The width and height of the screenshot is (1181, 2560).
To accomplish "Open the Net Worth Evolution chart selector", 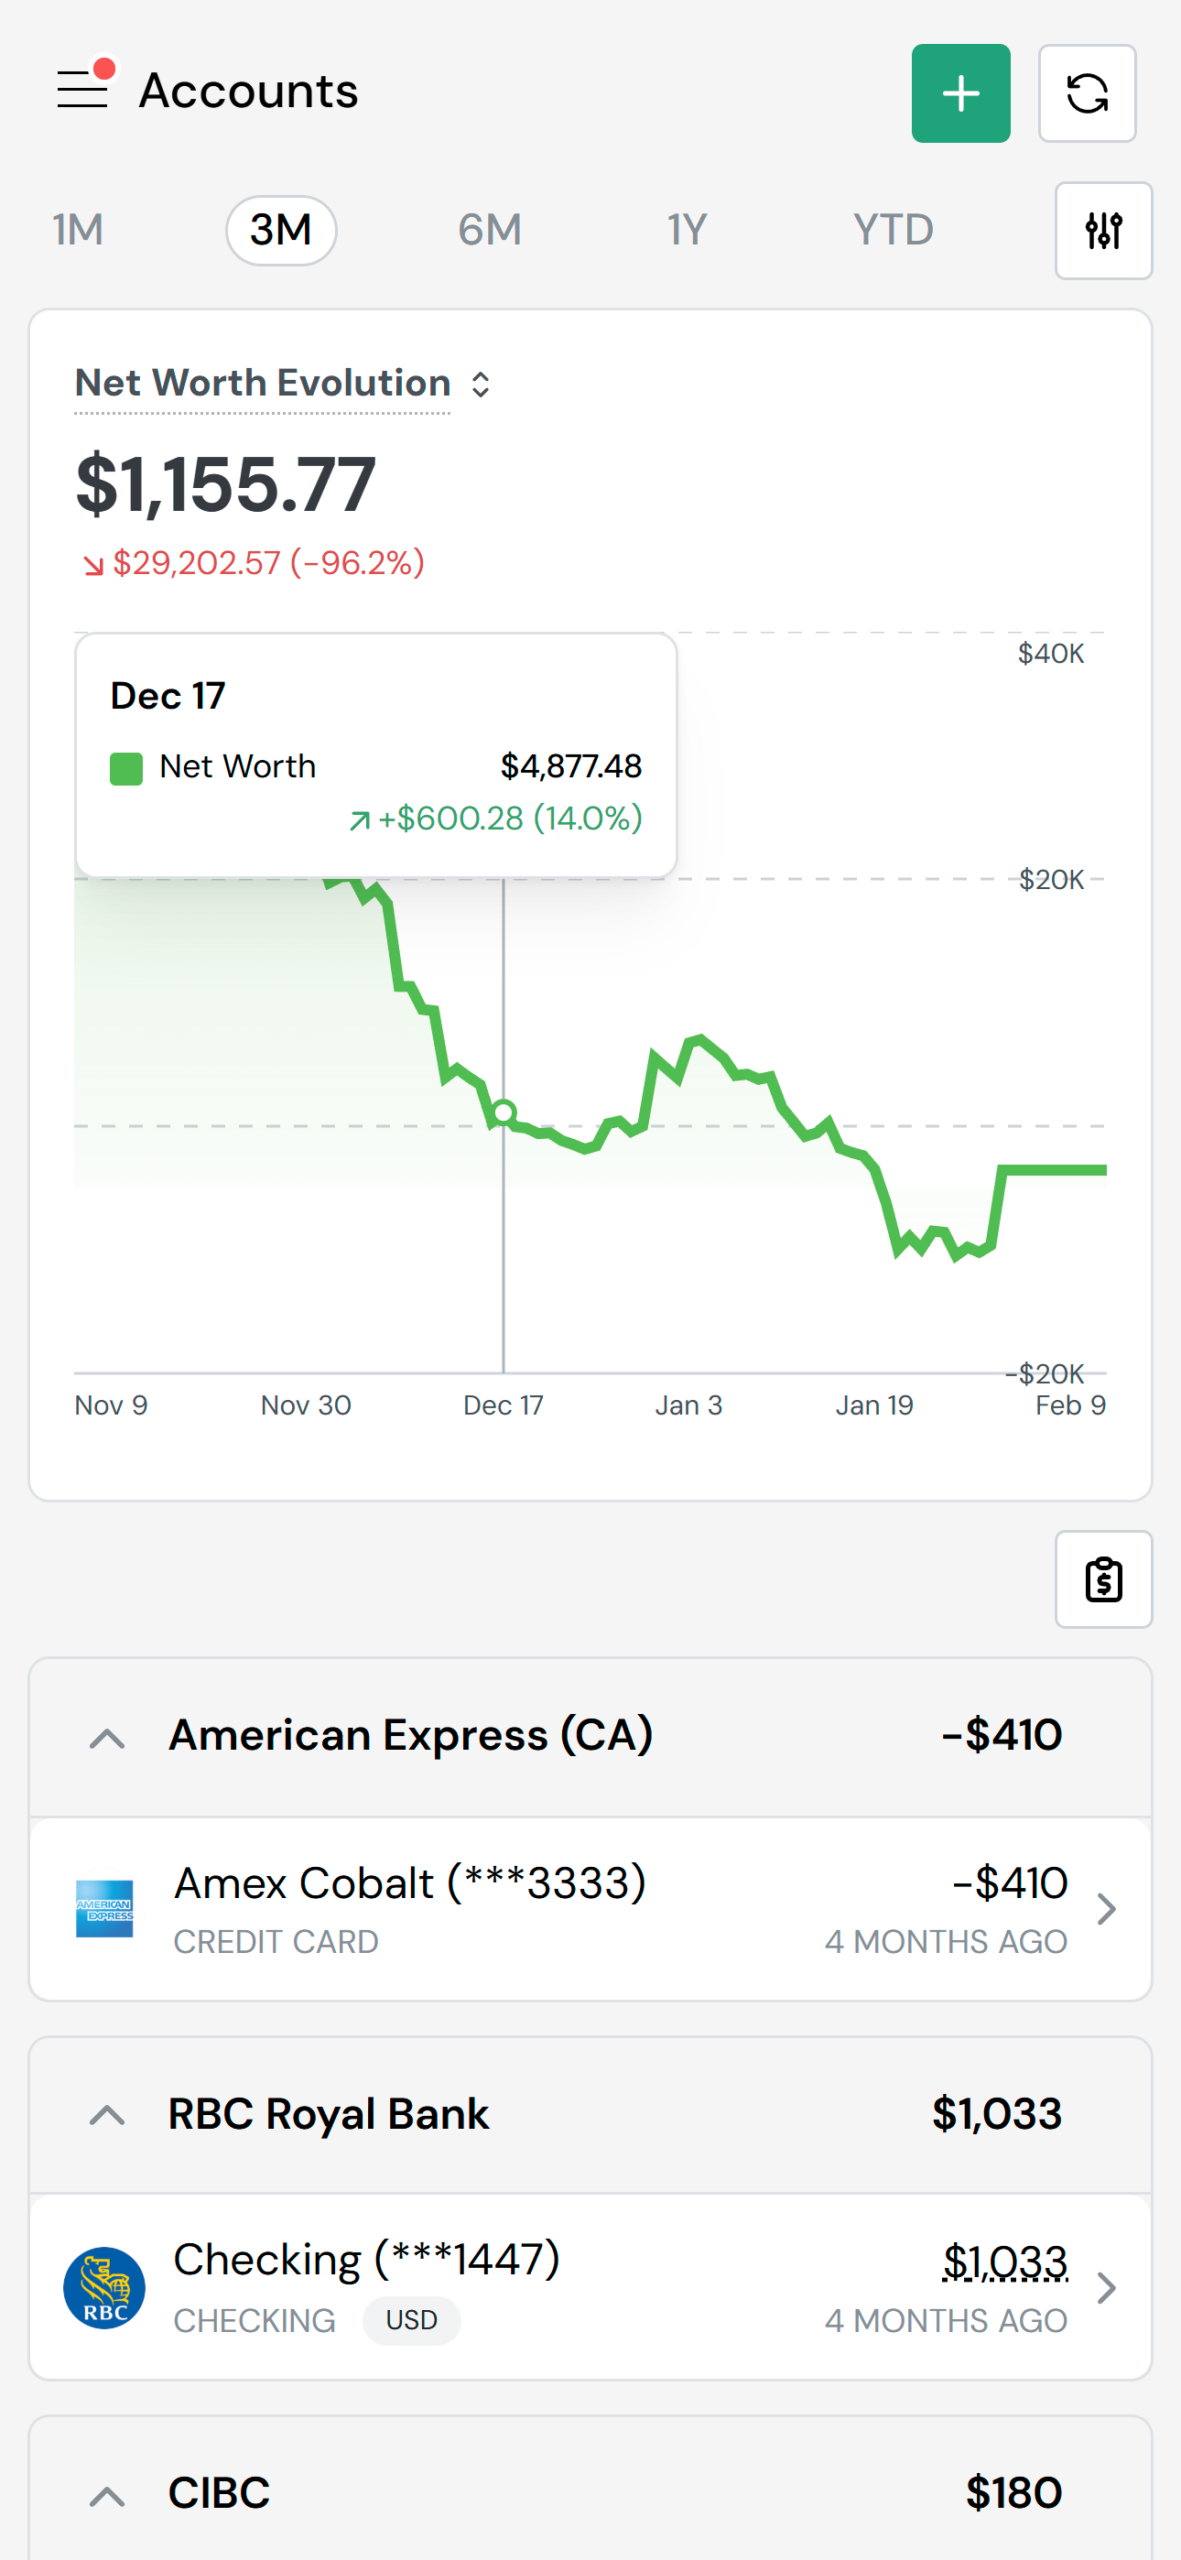I will 283,384.
